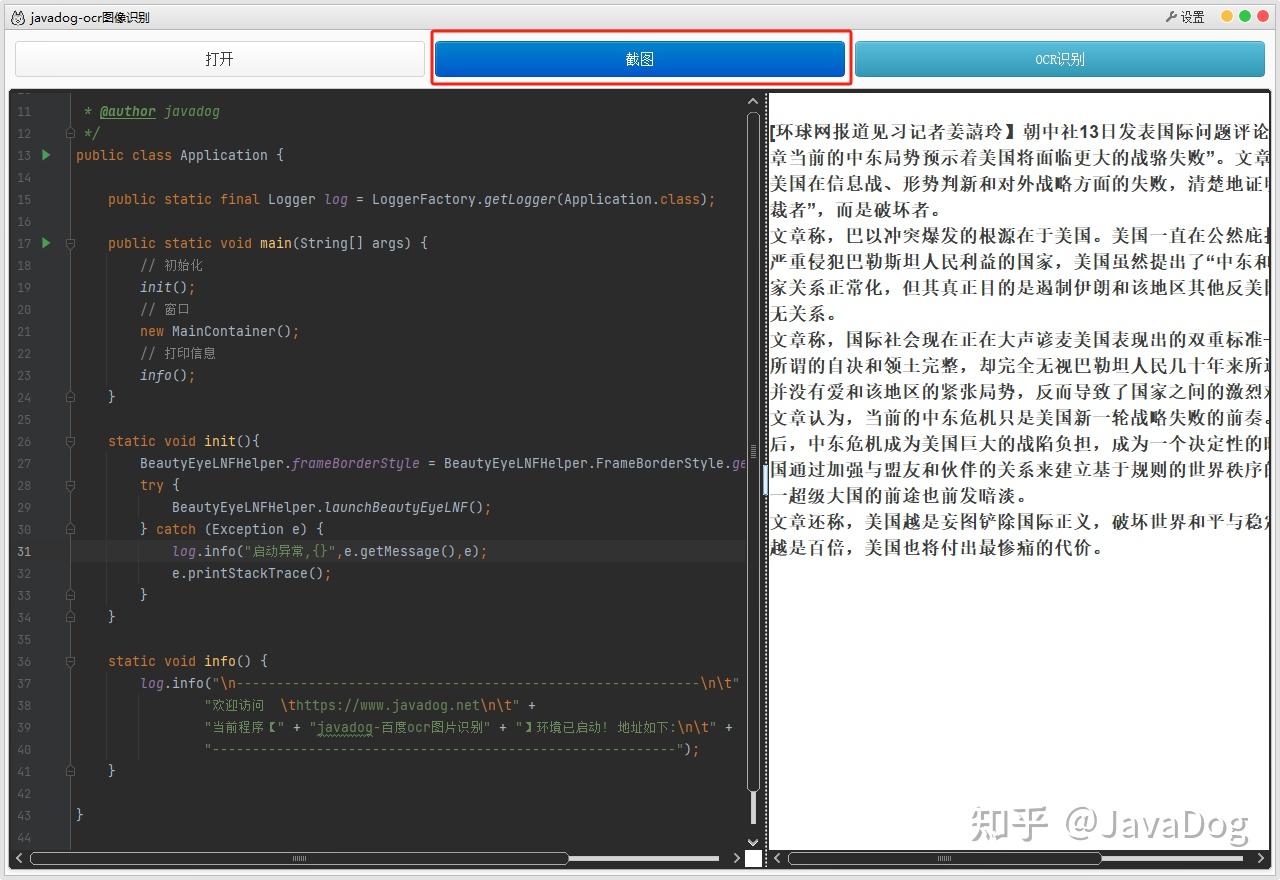Toggle code folding for the init() method
The image size is (1280, 880).
pyautogui.click(x=70, y=441)
